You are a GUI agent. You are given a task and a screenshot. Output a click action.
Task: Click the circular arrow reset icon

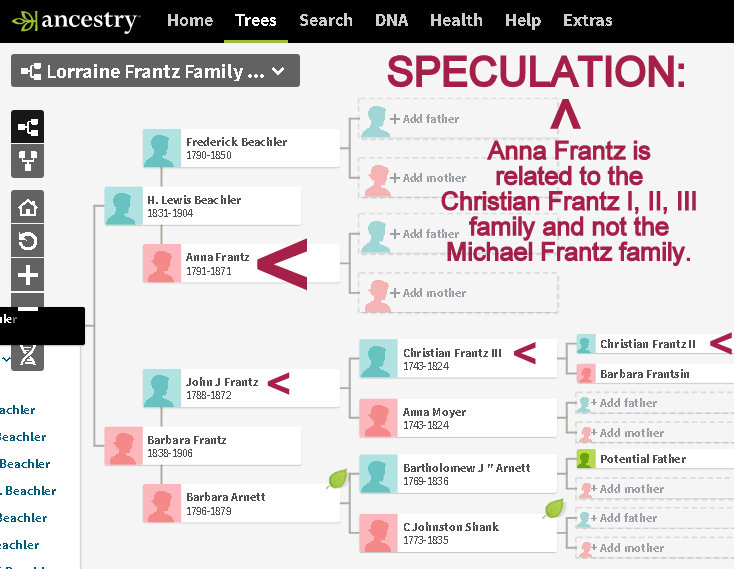pos(28,241)
